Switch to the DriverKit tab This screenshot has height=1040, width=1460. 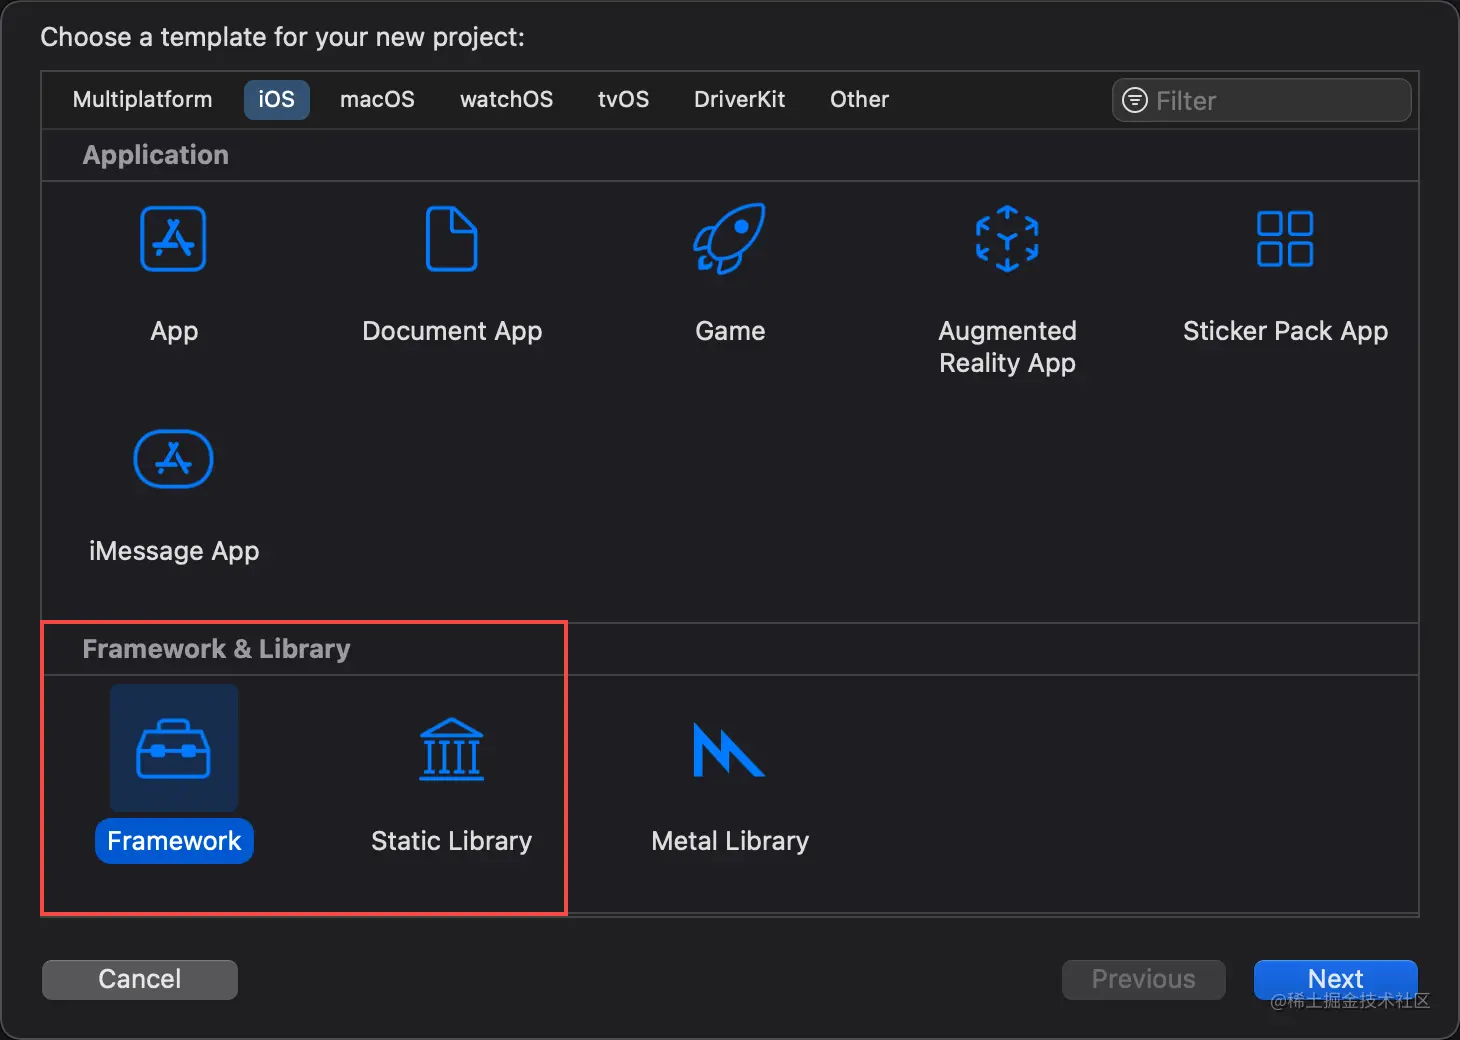click(739, 99)
